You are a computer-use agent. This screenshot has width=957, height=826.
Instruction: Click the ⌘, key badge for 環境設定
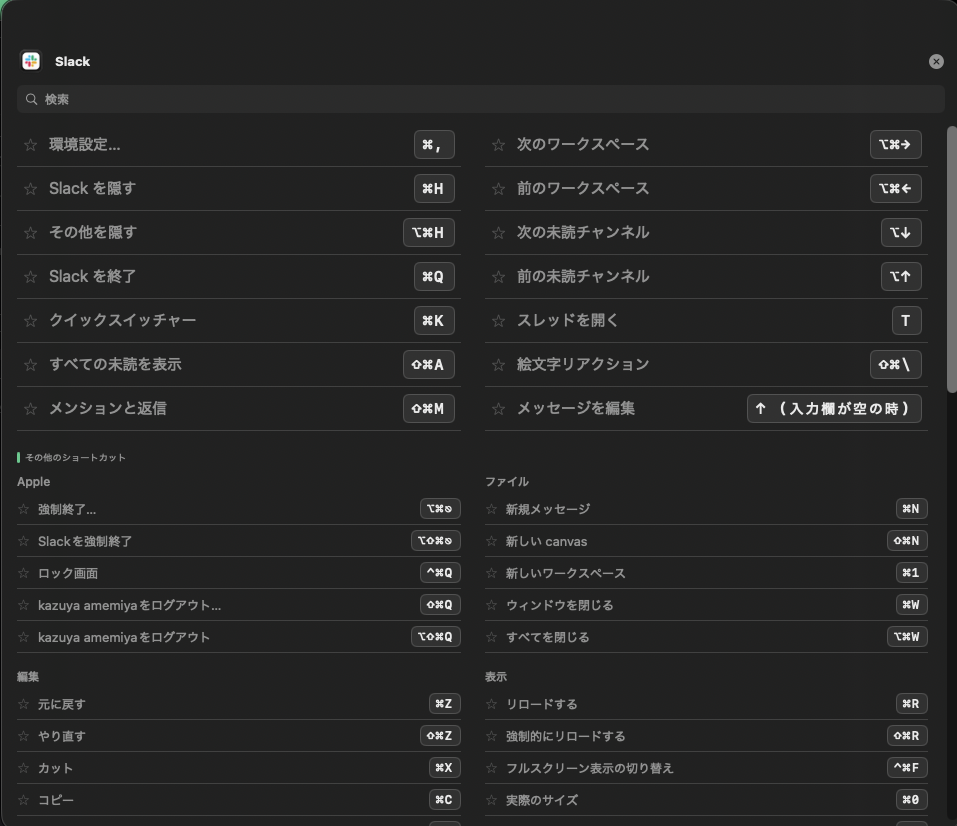pyautogui.click(x=434, y=145)
